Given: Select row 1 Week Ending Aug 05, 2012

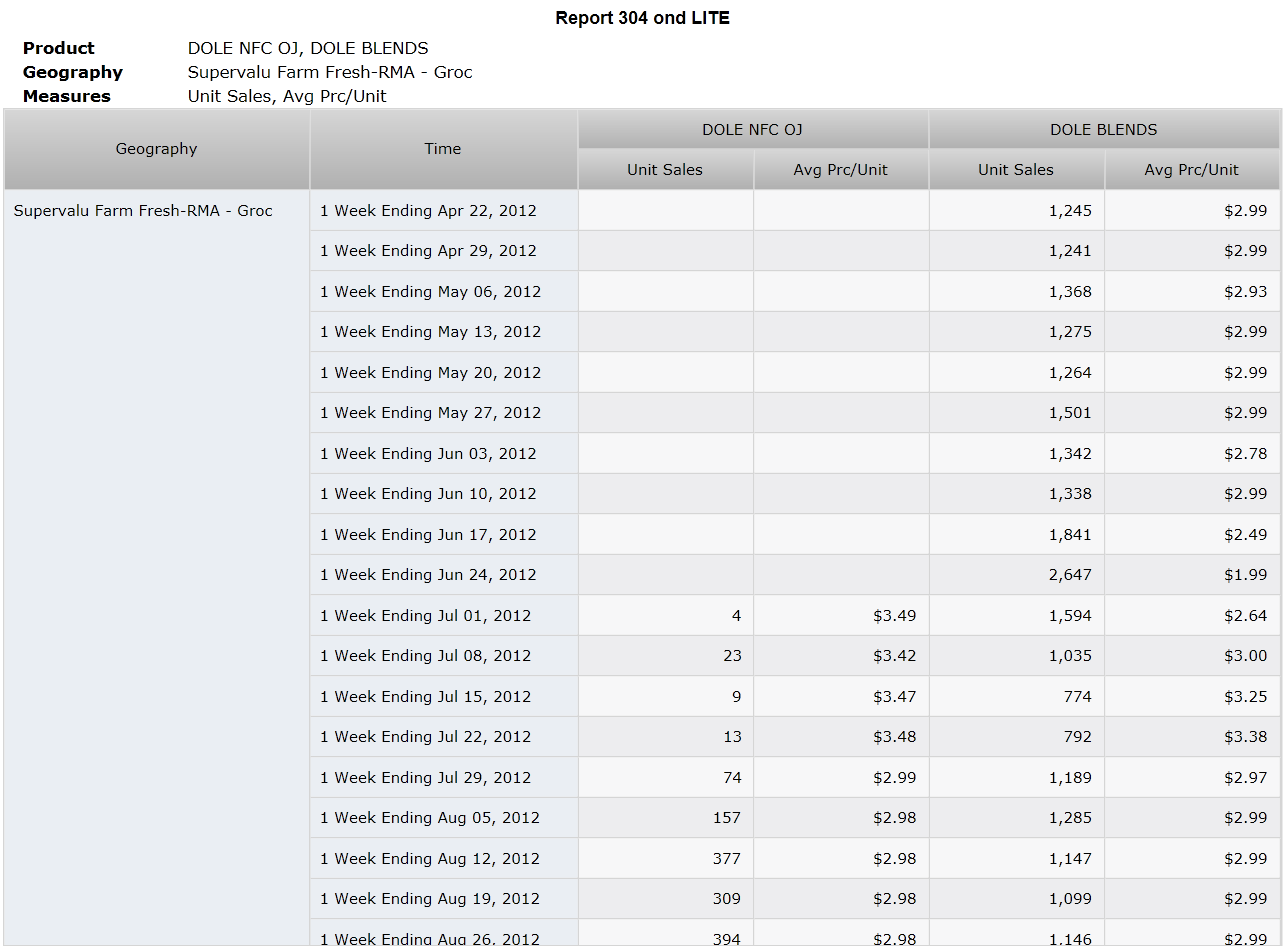Looking at the screenshot, I should tap(444, 818).
